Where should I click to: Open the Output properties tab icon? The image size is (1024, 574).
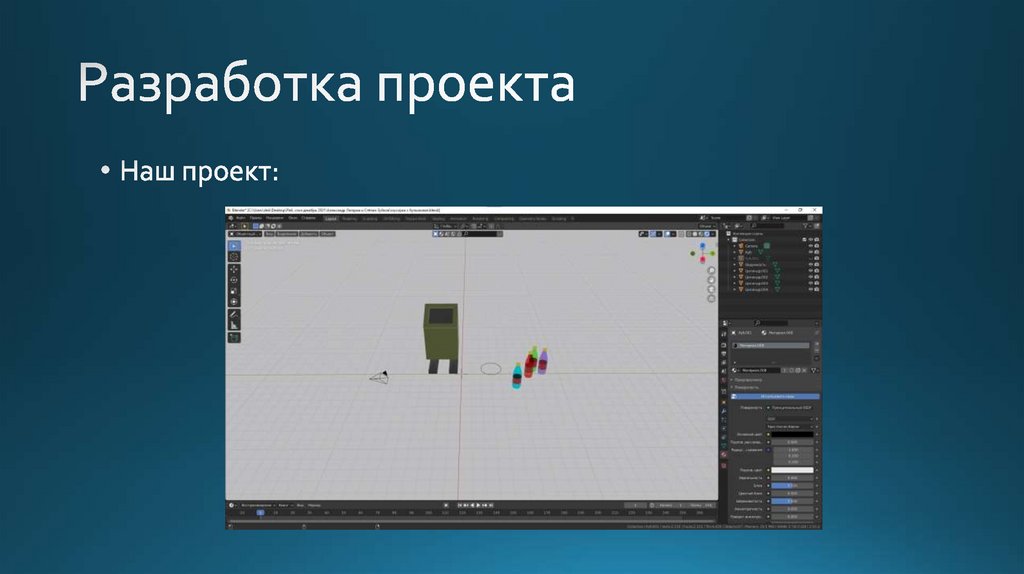point(724,354)
